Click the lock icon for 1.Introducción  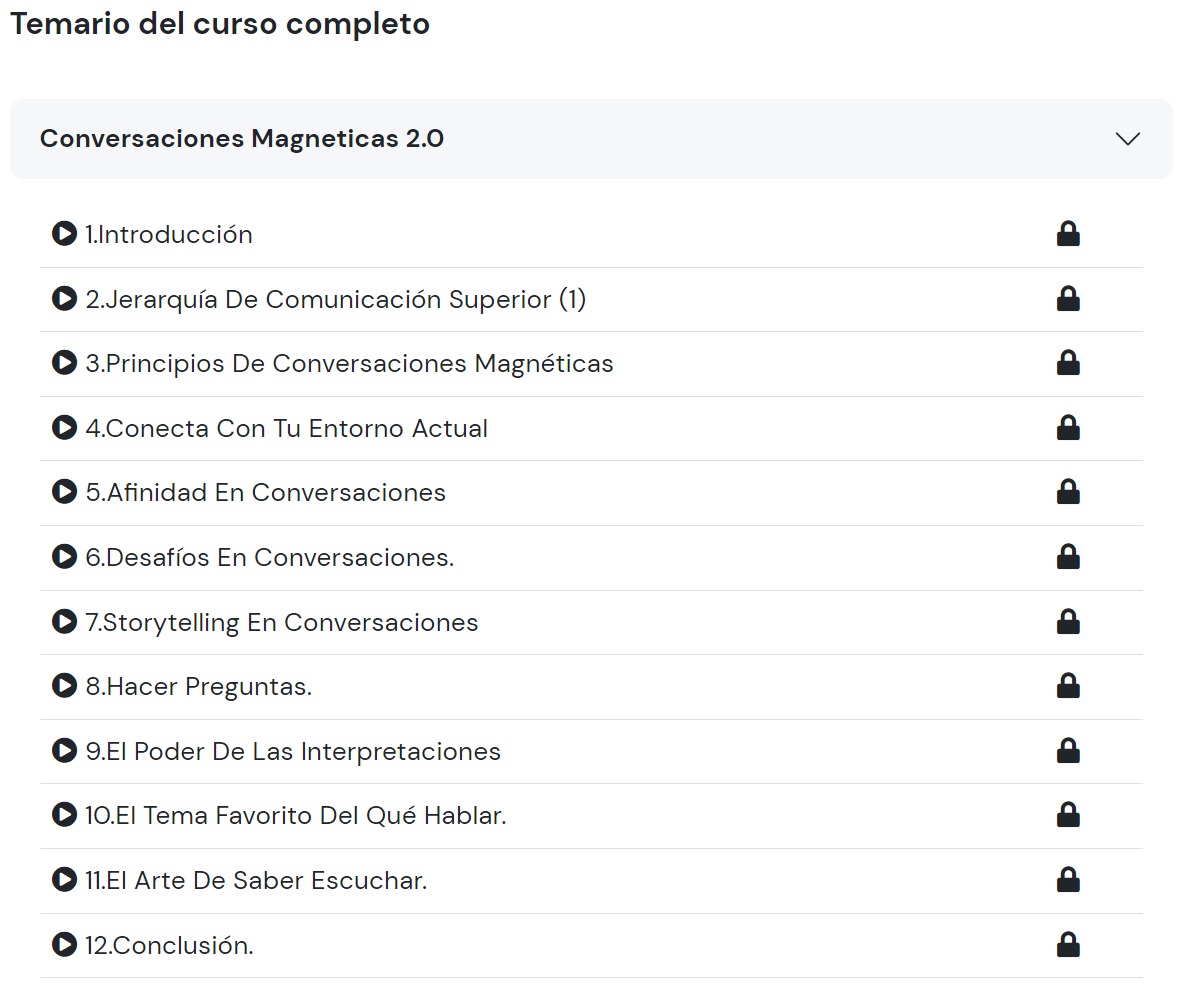1068,234
